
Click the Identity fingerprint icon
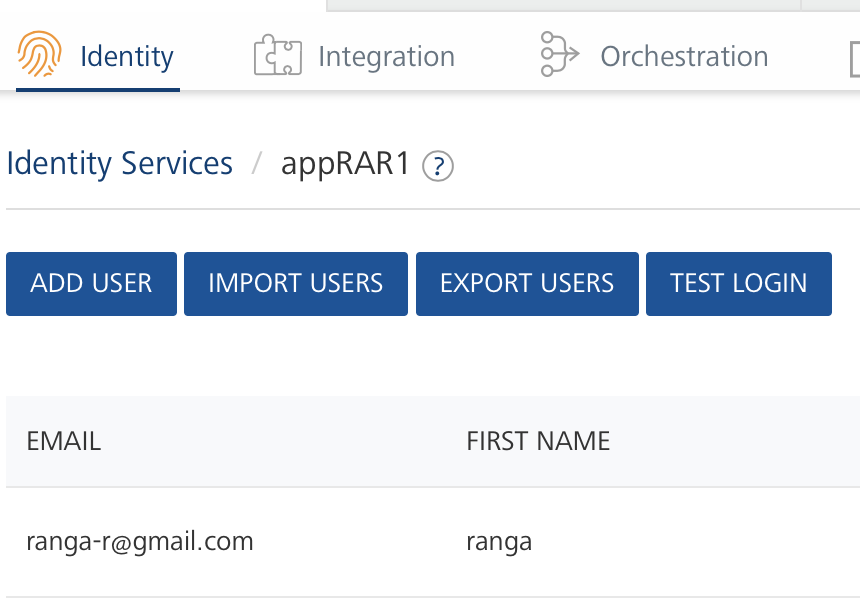click(x=39, y=55)
